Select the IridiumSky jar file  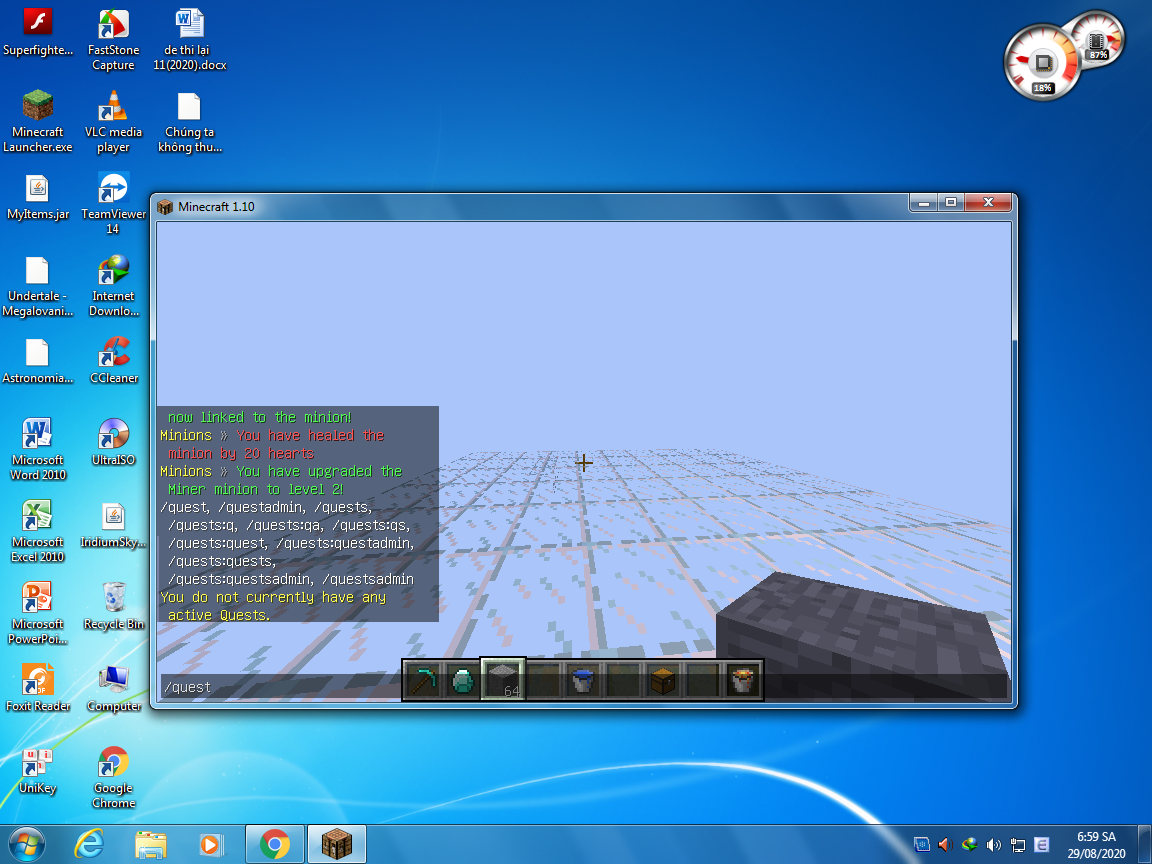(x=113, y=525)
